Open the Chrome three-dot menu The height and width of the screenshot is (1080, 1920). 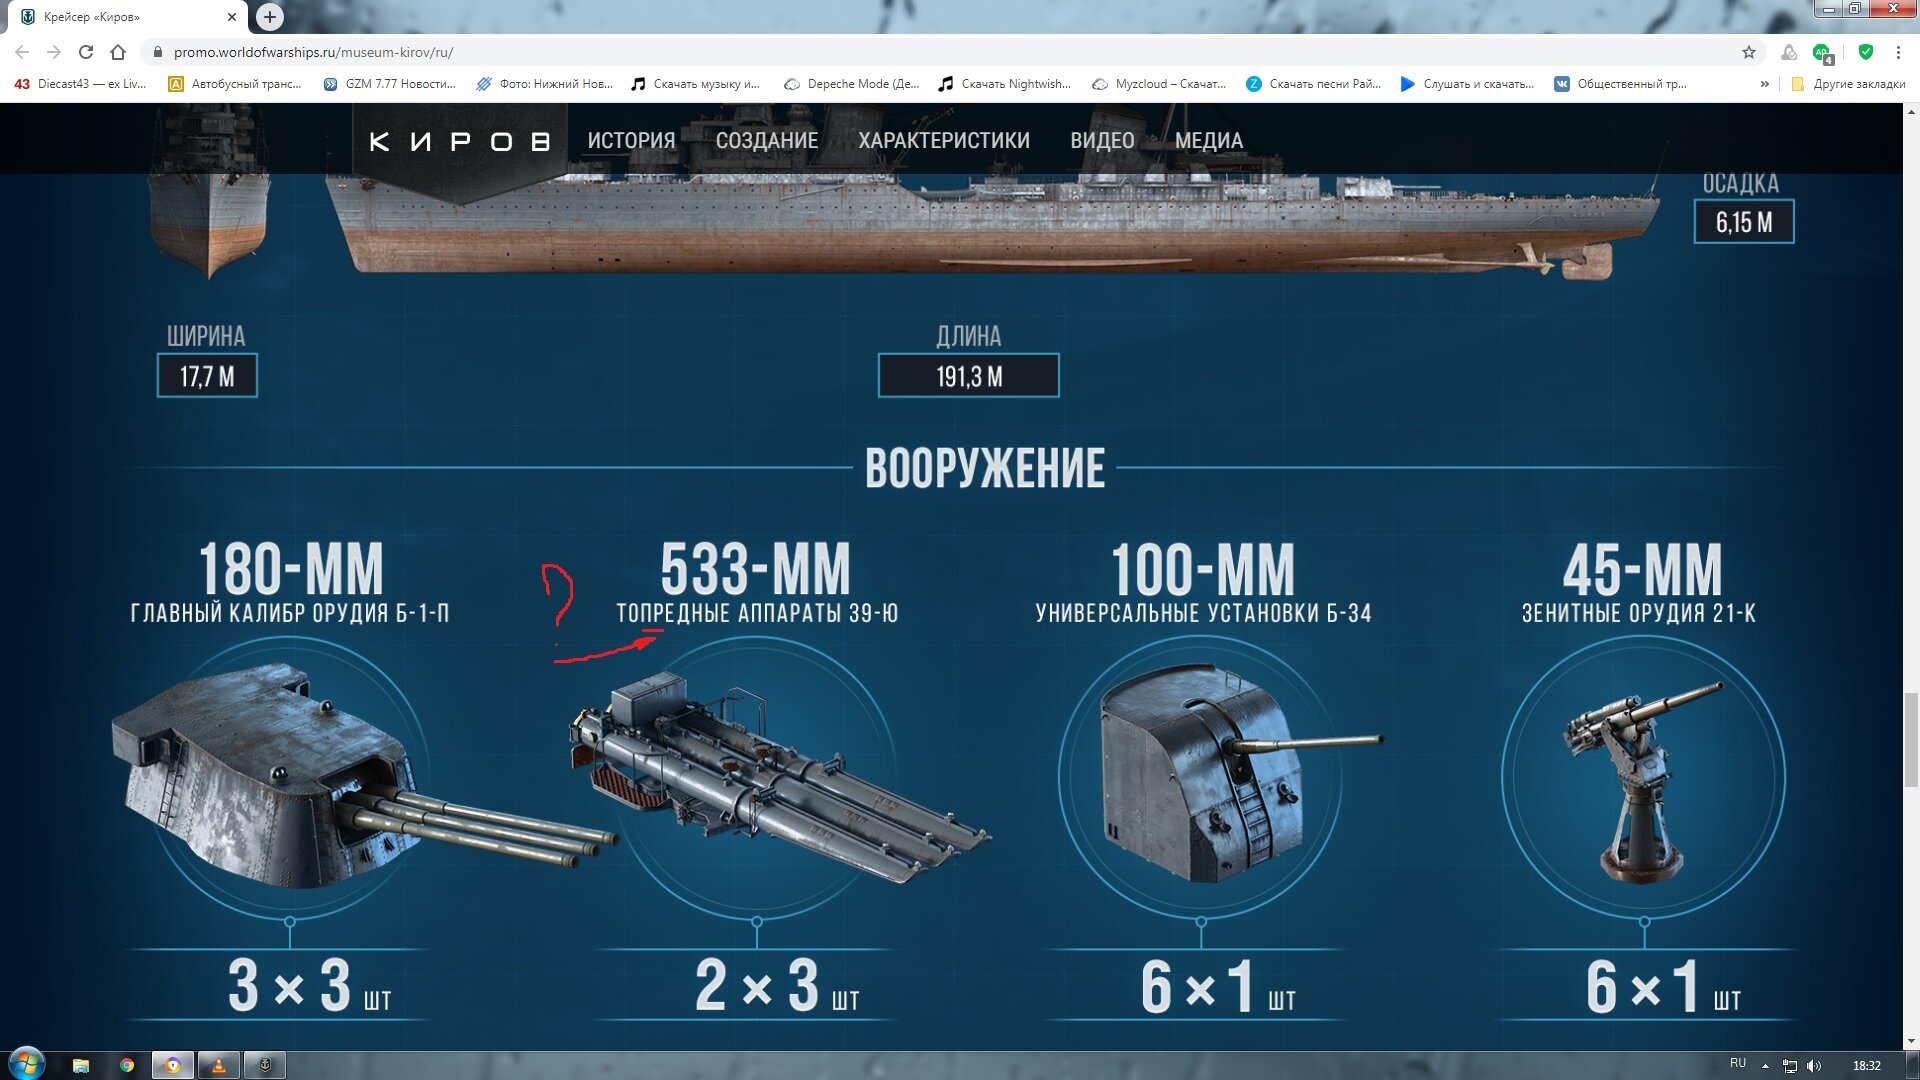click(1898, 52)
